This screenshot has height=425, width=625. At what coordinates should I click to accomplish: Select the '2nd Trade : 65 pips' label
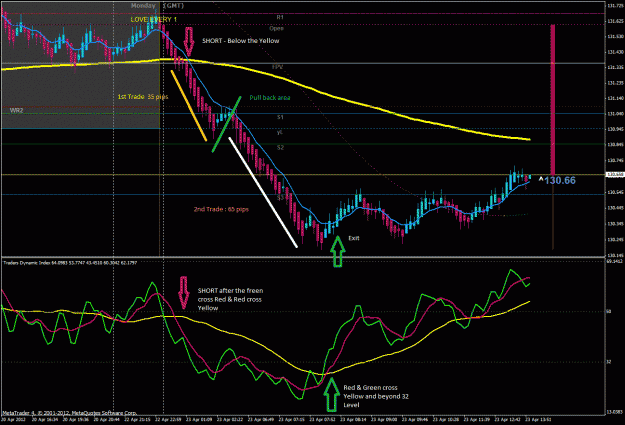pyautogui.click(x=221, y=209)
